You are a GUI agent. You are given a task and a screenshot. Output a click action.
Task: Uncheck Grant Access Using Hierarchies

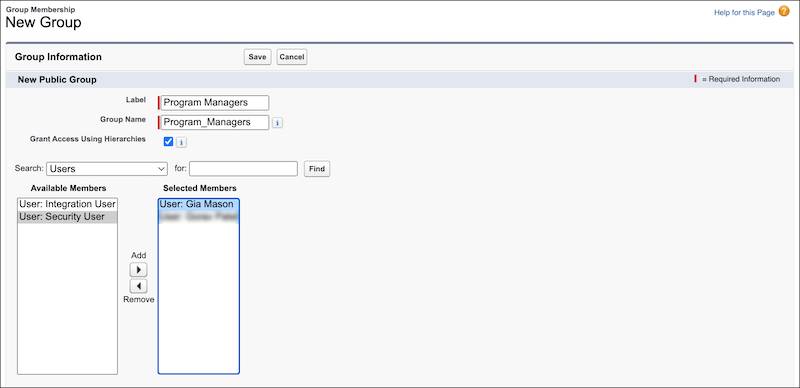[168, 141]
